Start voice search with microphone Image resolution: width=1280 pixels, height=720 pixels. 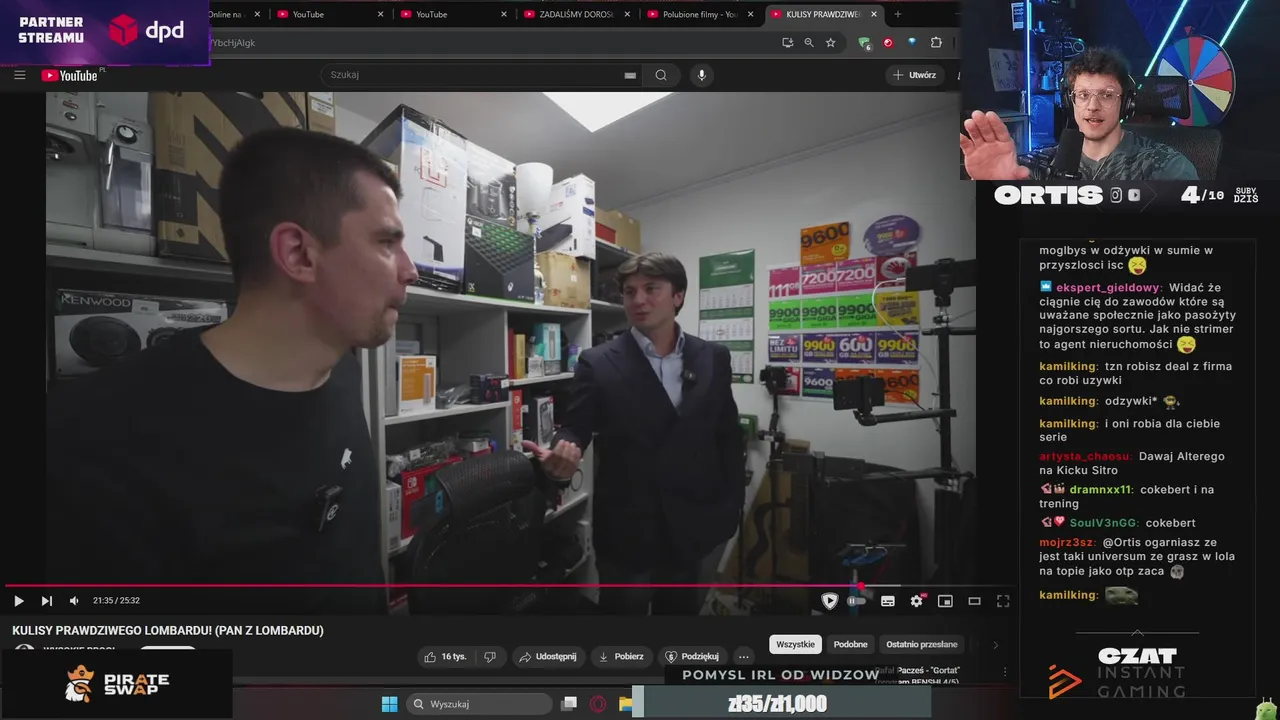[702, 75]
